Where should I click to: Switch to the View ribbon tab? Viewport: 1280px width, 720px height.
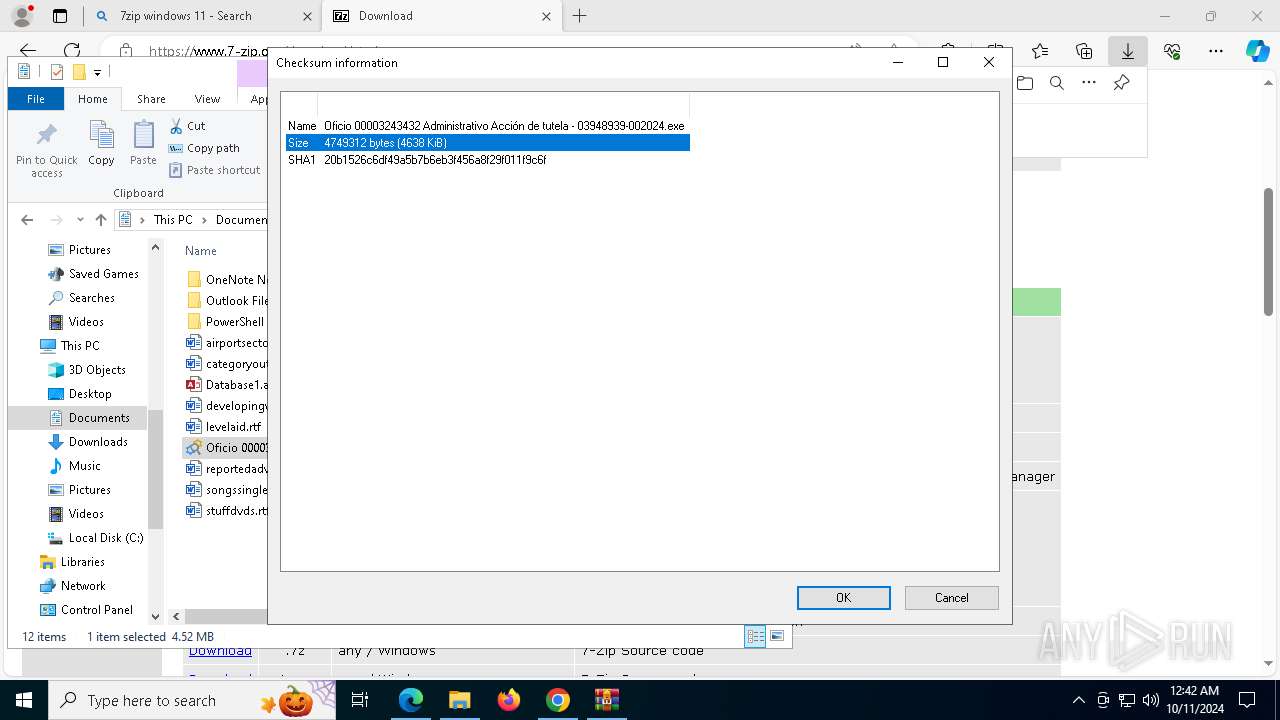point(207,99)
